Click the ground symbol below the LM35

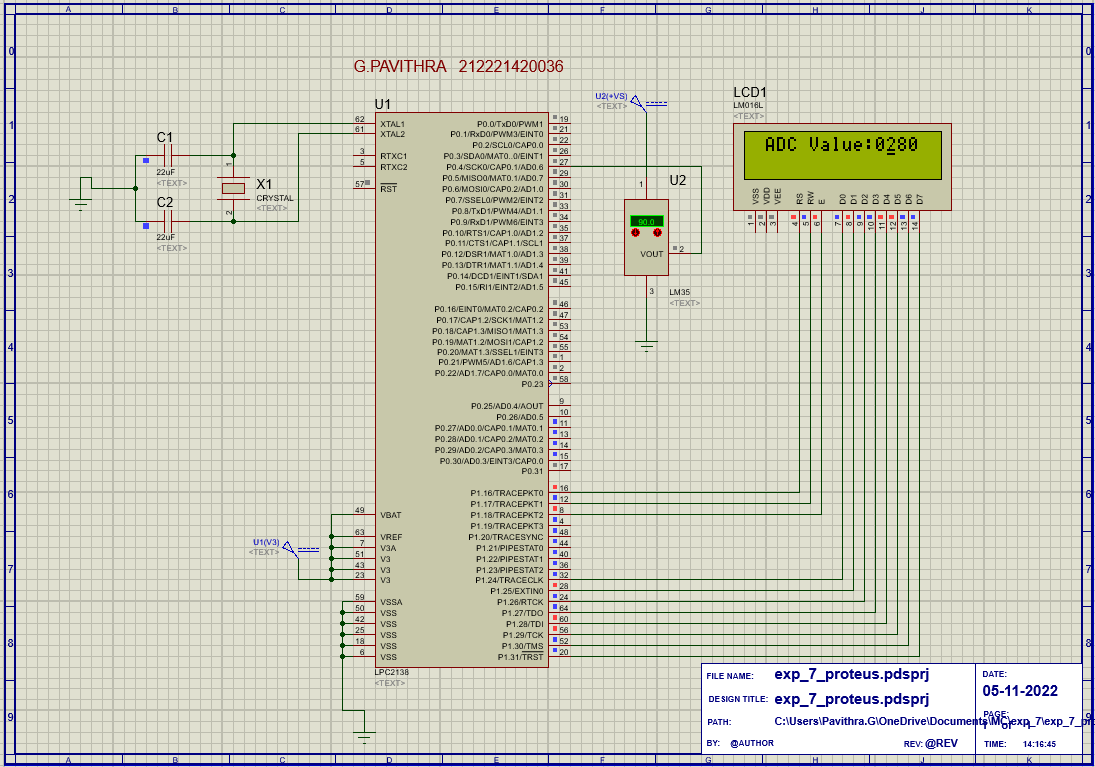[646, 345]
